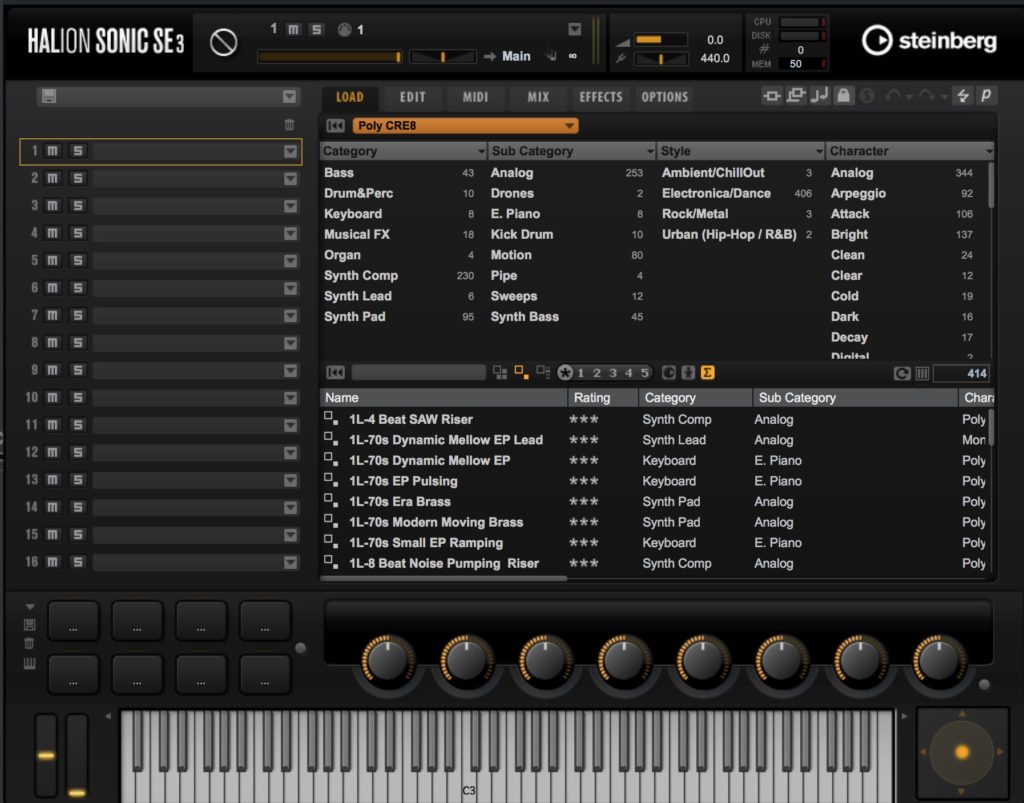This screenshot has width=1024, height=803.
Task: Open slot 3 load program dropdown arrow
Action: click(x=290, y=206)
